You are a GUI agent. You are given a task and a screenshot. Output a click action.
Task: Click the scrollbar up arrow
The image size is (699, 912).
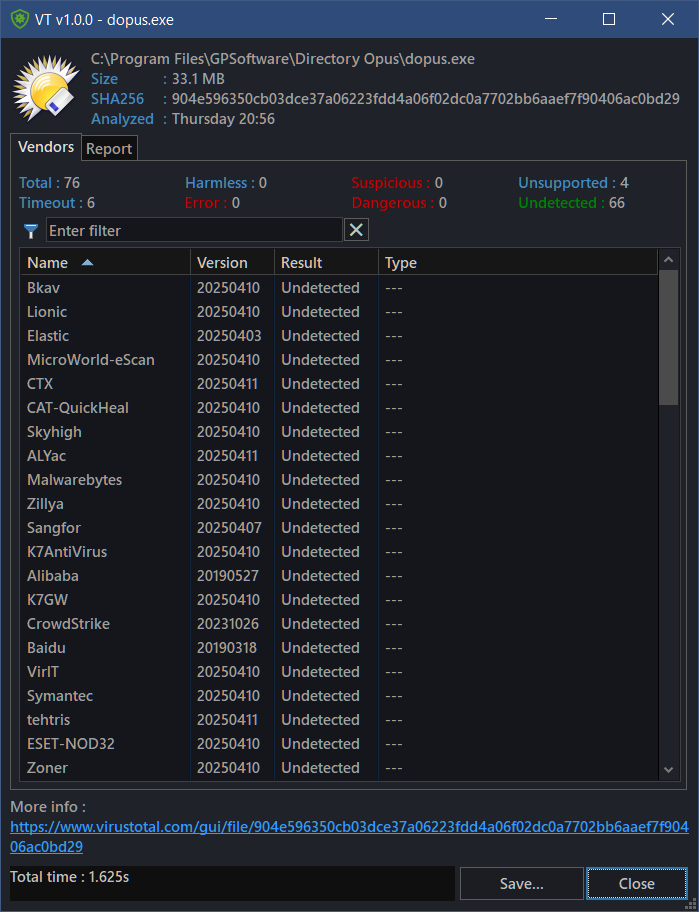[x=668, y=259]
